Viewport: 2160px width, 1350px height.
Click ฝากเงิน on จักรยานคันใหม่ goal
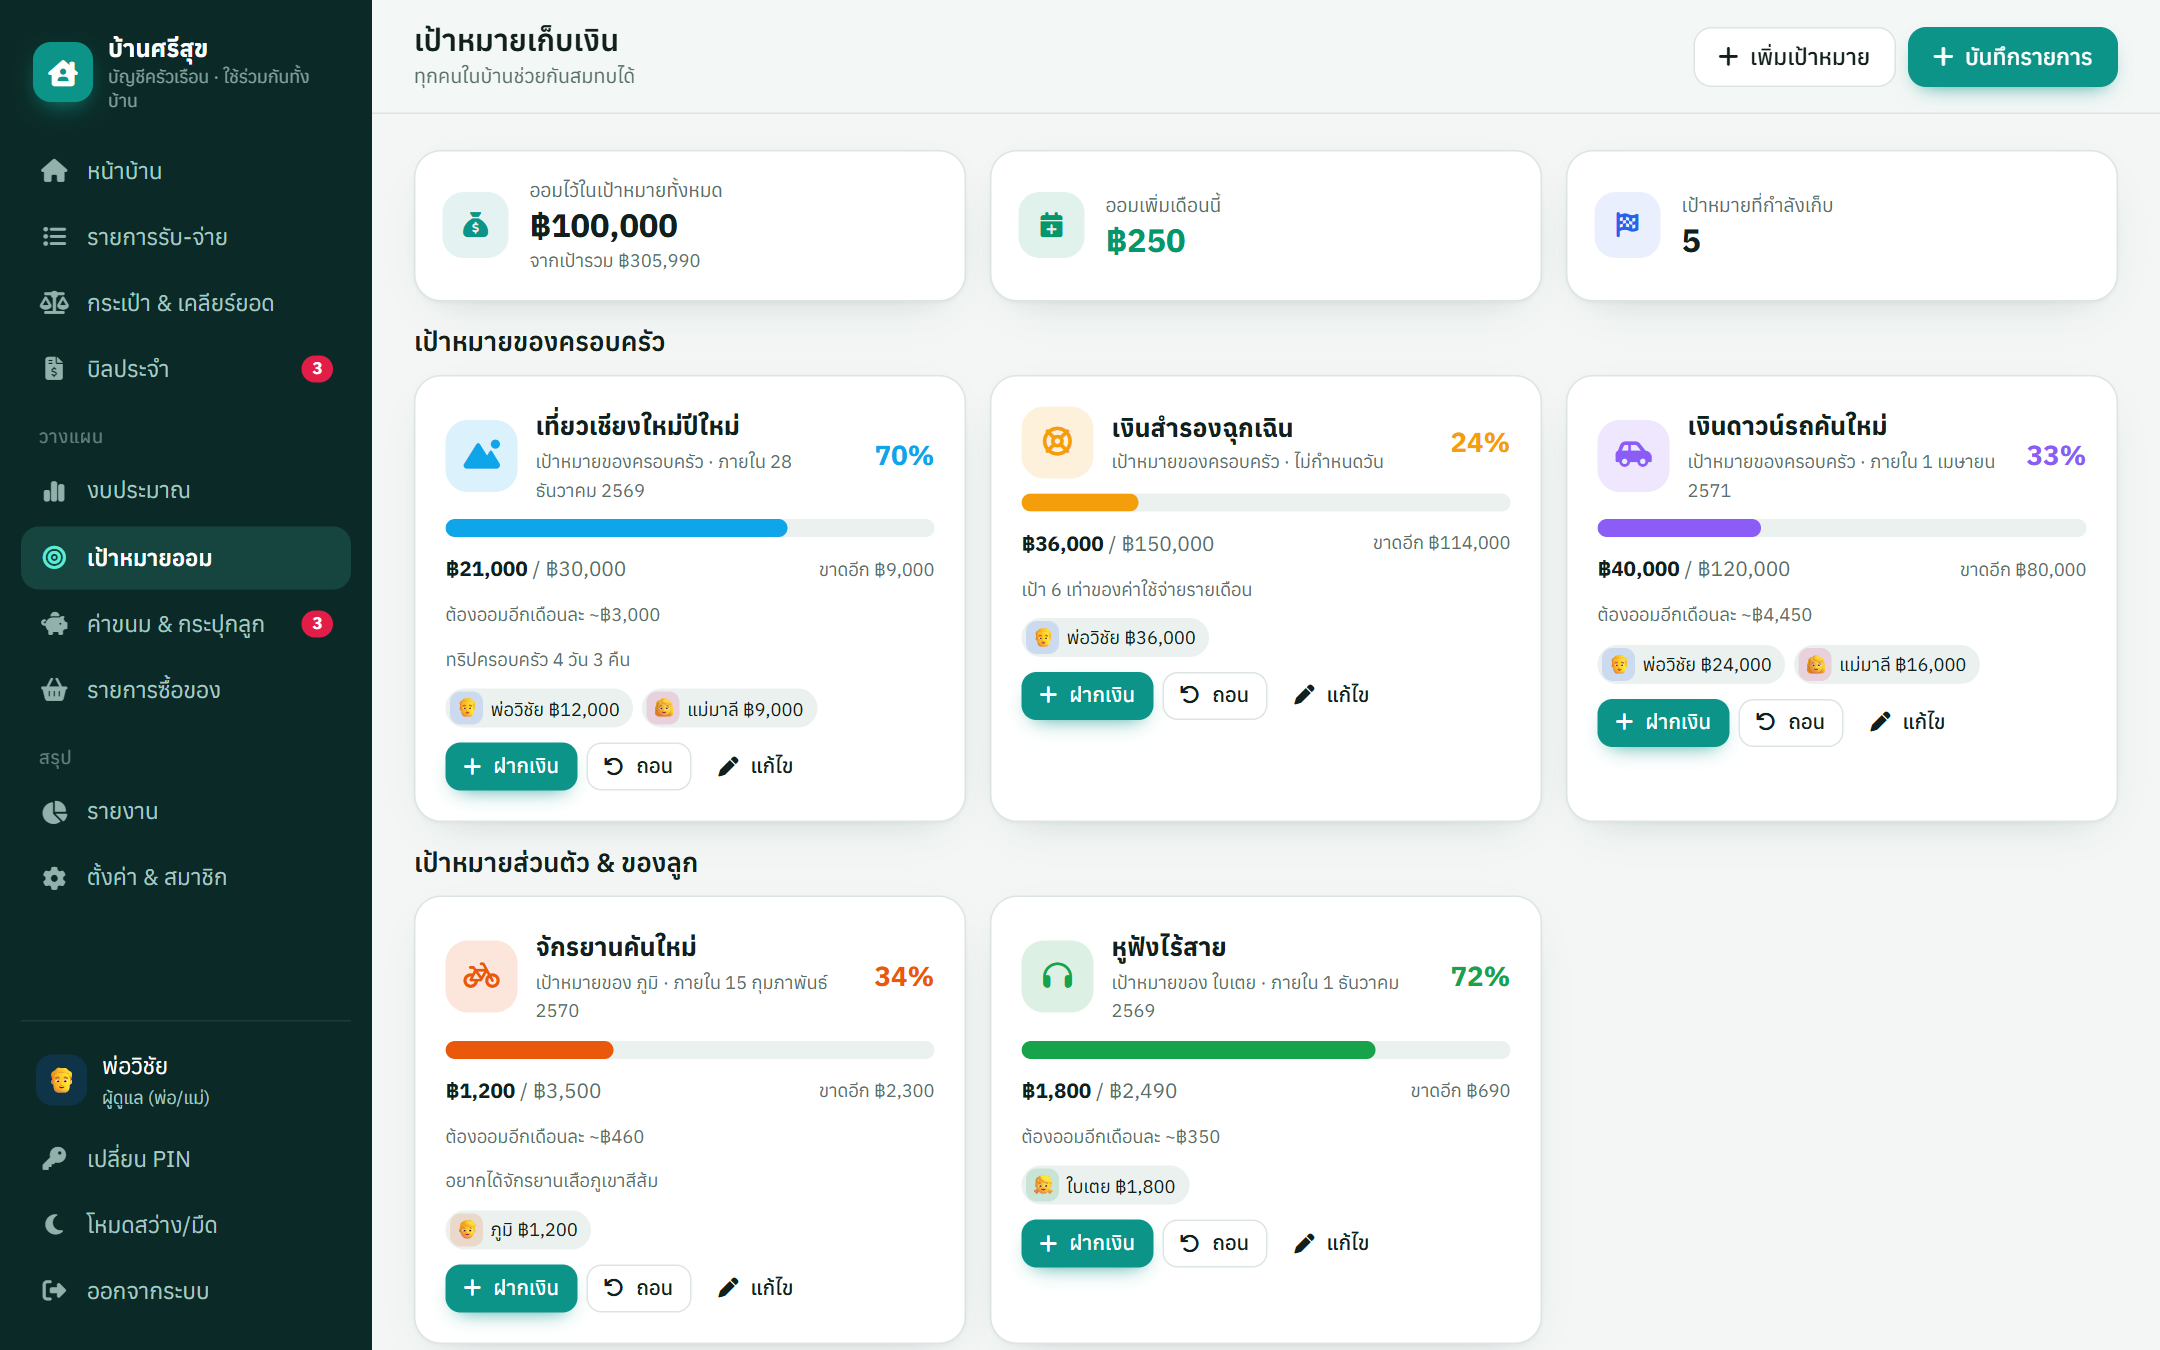click(x=511, y=1288)
